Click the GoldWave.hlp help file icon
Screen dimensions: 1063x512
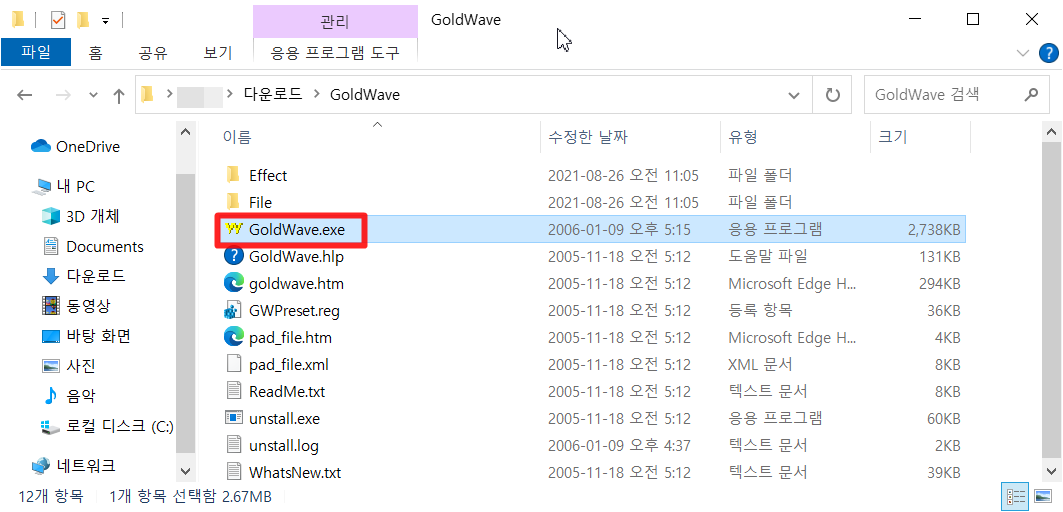coord(234,256)
